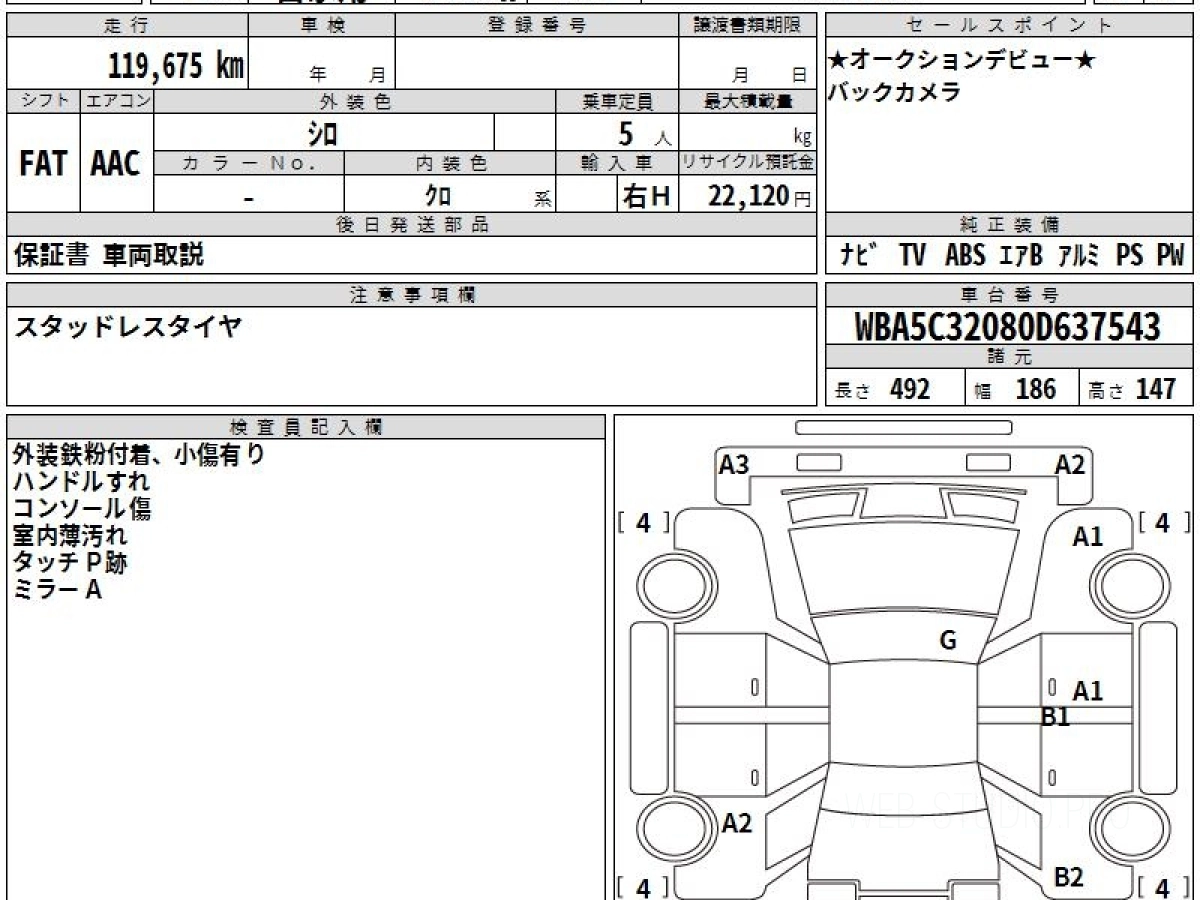Screen dimensions: 1200x900
Task: Click the 諸元 header
Action: 1009,357
